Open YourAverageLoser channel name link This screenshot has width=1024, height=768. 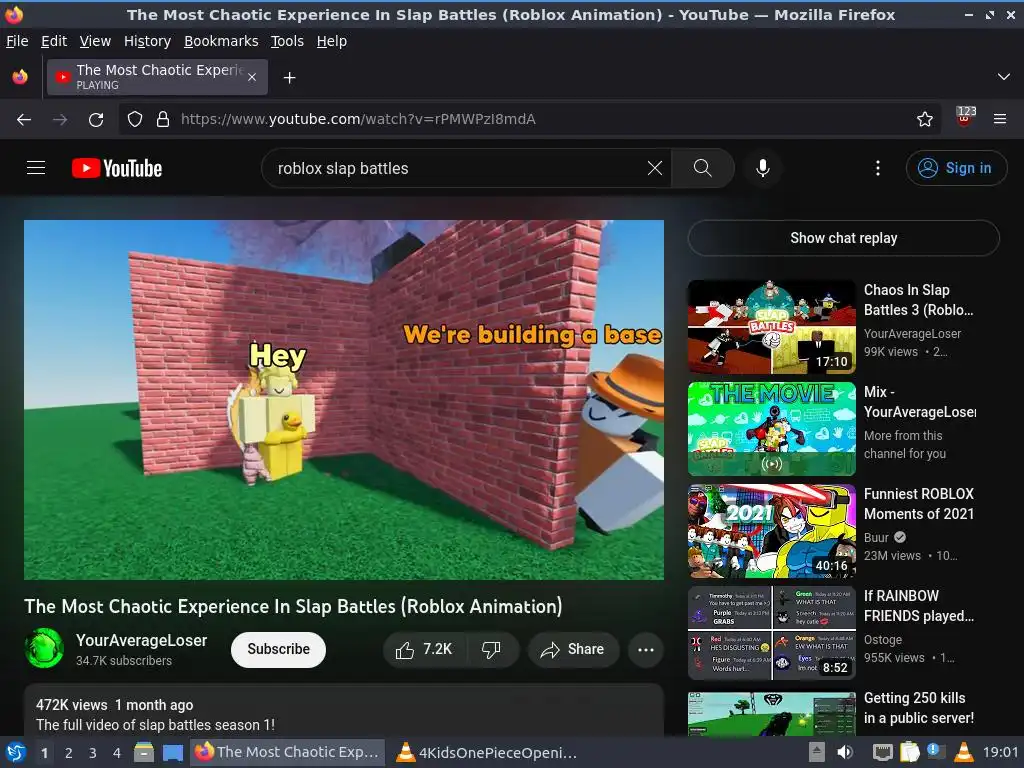142,640
